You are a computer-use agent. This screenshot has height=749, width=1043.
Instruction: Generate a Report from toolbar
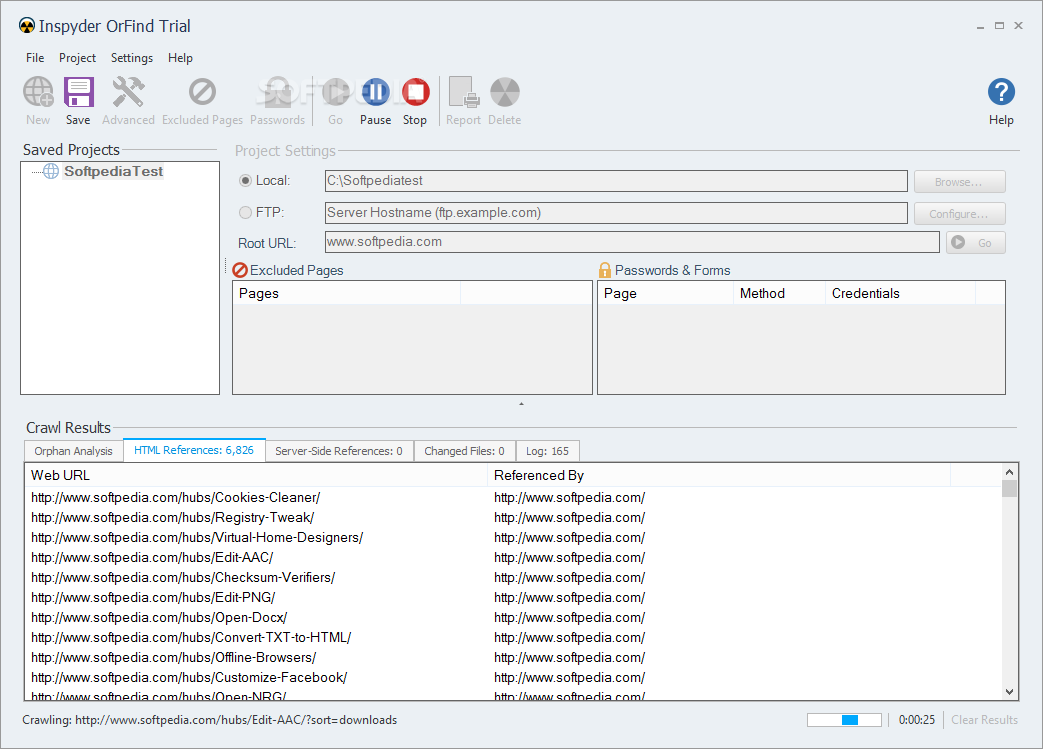click(x=464, y=92)
